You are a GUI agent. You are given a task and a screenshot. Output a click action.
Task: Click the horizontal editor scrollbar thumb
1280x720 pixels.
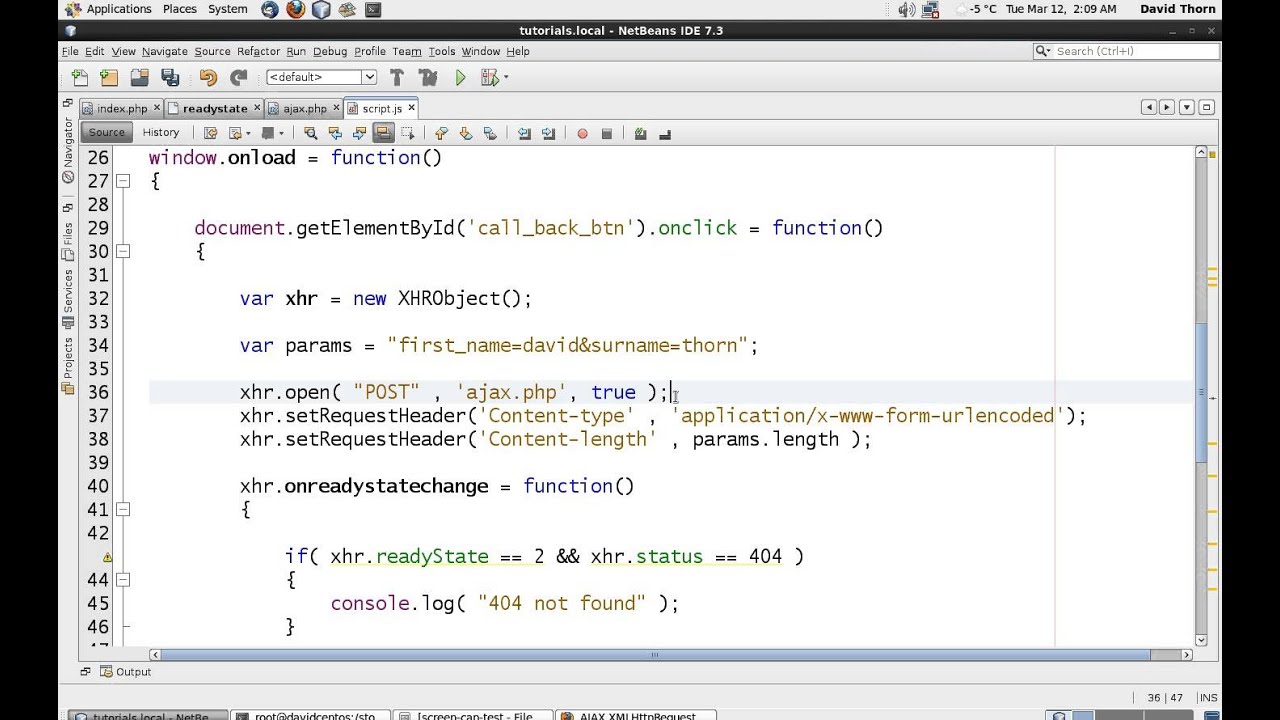coord(656,655)
